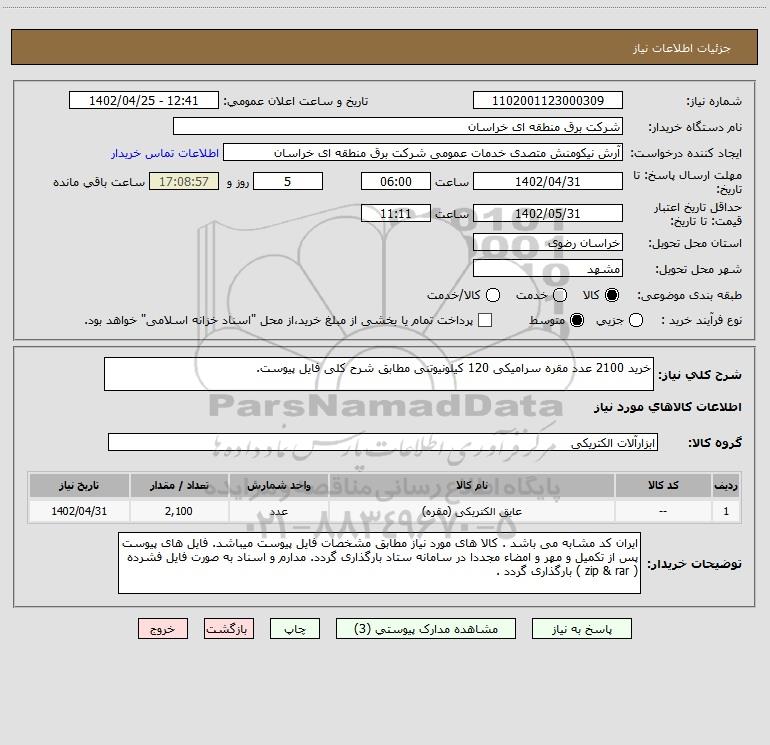Click the تاریخ نیاز column header
Screen dimensions: 770x745
point(79,485)
